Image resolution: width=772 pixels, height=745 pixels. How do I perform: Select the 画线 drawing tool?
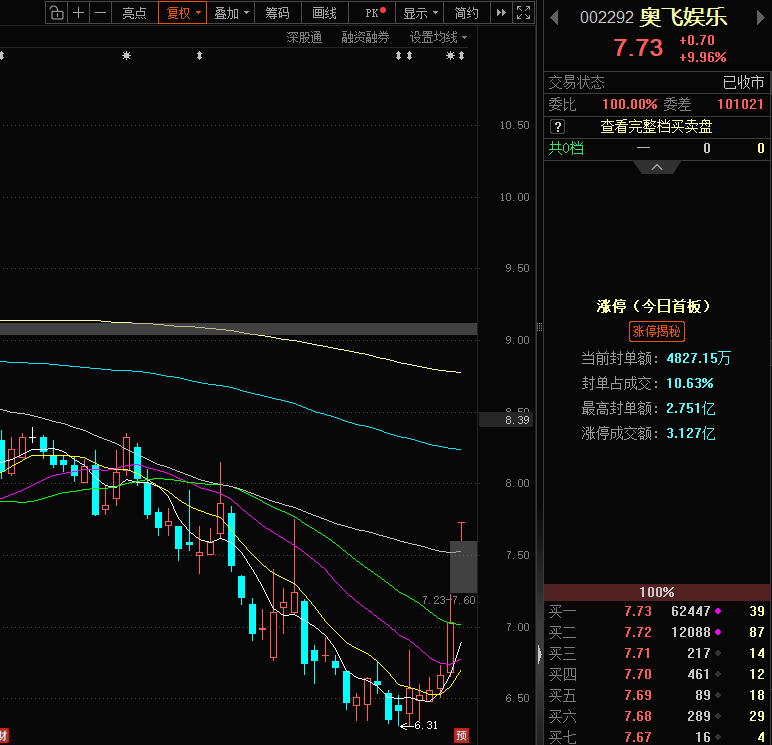324,13
